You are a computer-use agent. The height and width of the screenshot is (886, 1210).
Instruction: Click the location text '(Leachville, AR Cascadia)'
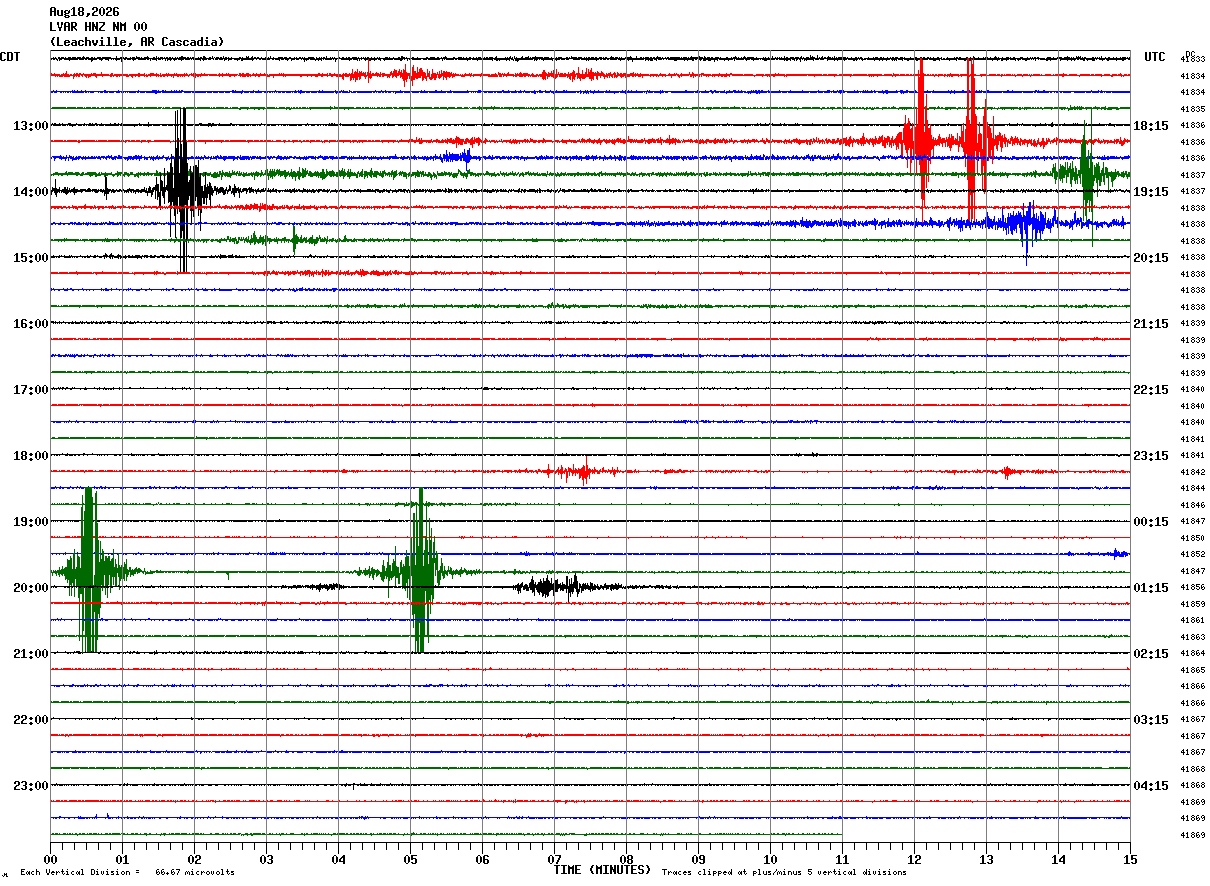(137, 42)
